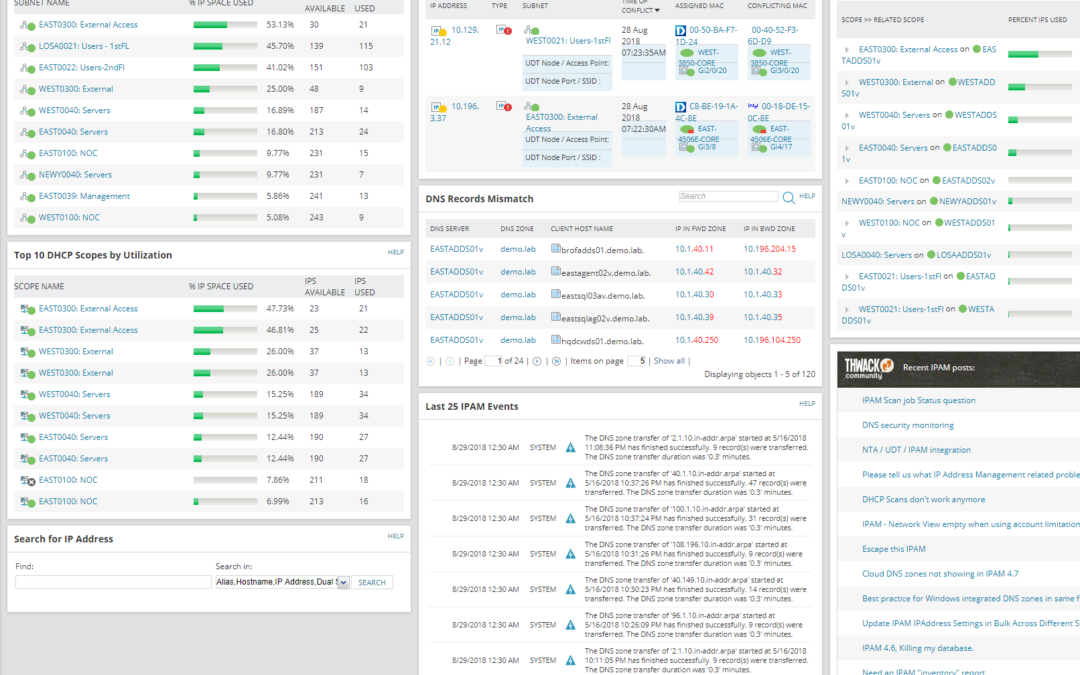Click the subnet icon beside LOSA0021: Users - 1stFL
The height and width of the screenshot is (675, 1080).
pos(28,47)
